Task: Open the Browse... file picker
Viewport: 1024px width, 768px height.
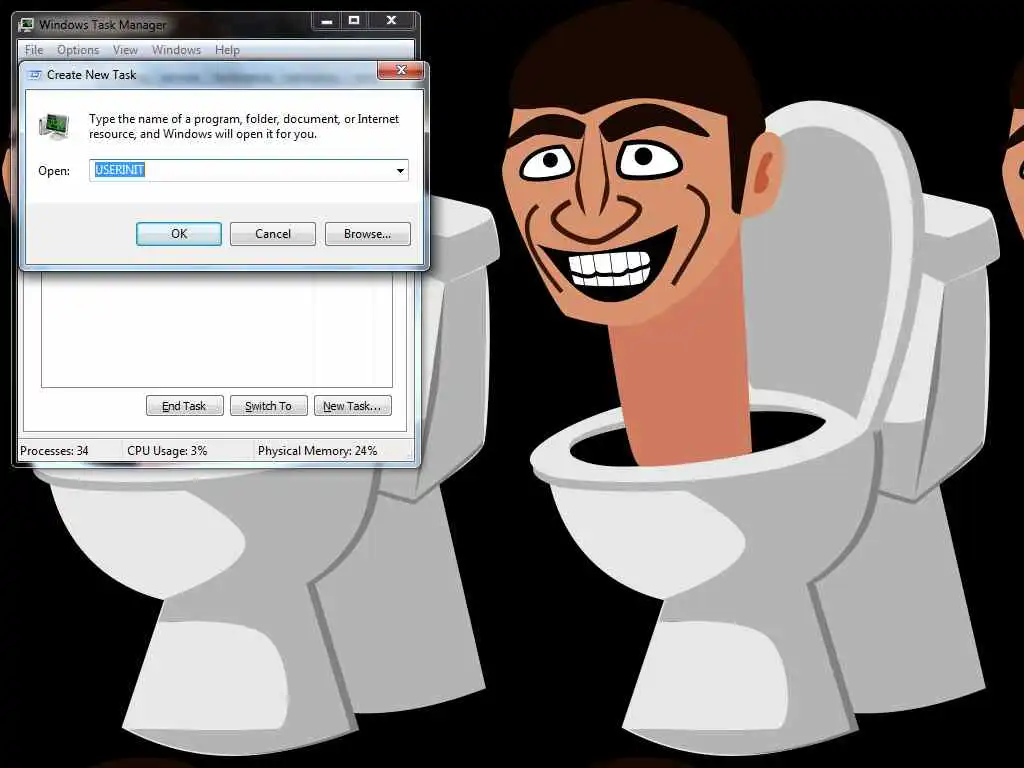Action: coord(367,234)
